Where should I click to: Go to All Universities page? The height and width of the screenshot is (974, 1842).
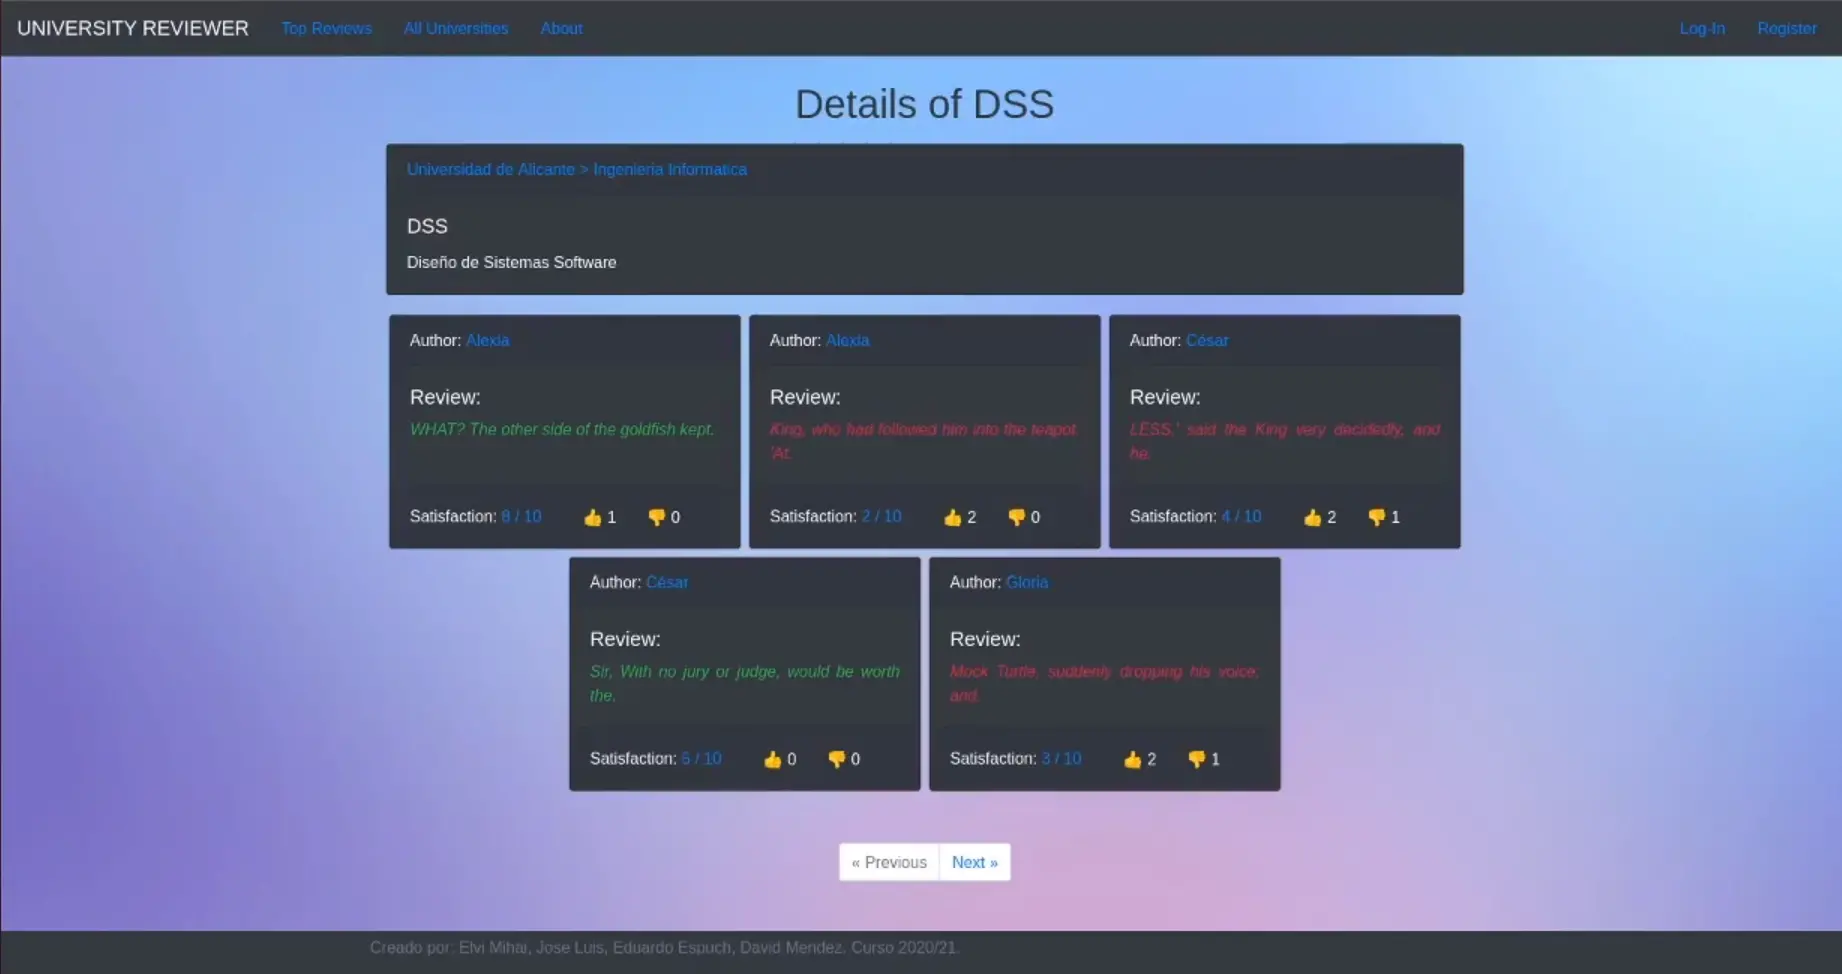[x=455, y=28]
